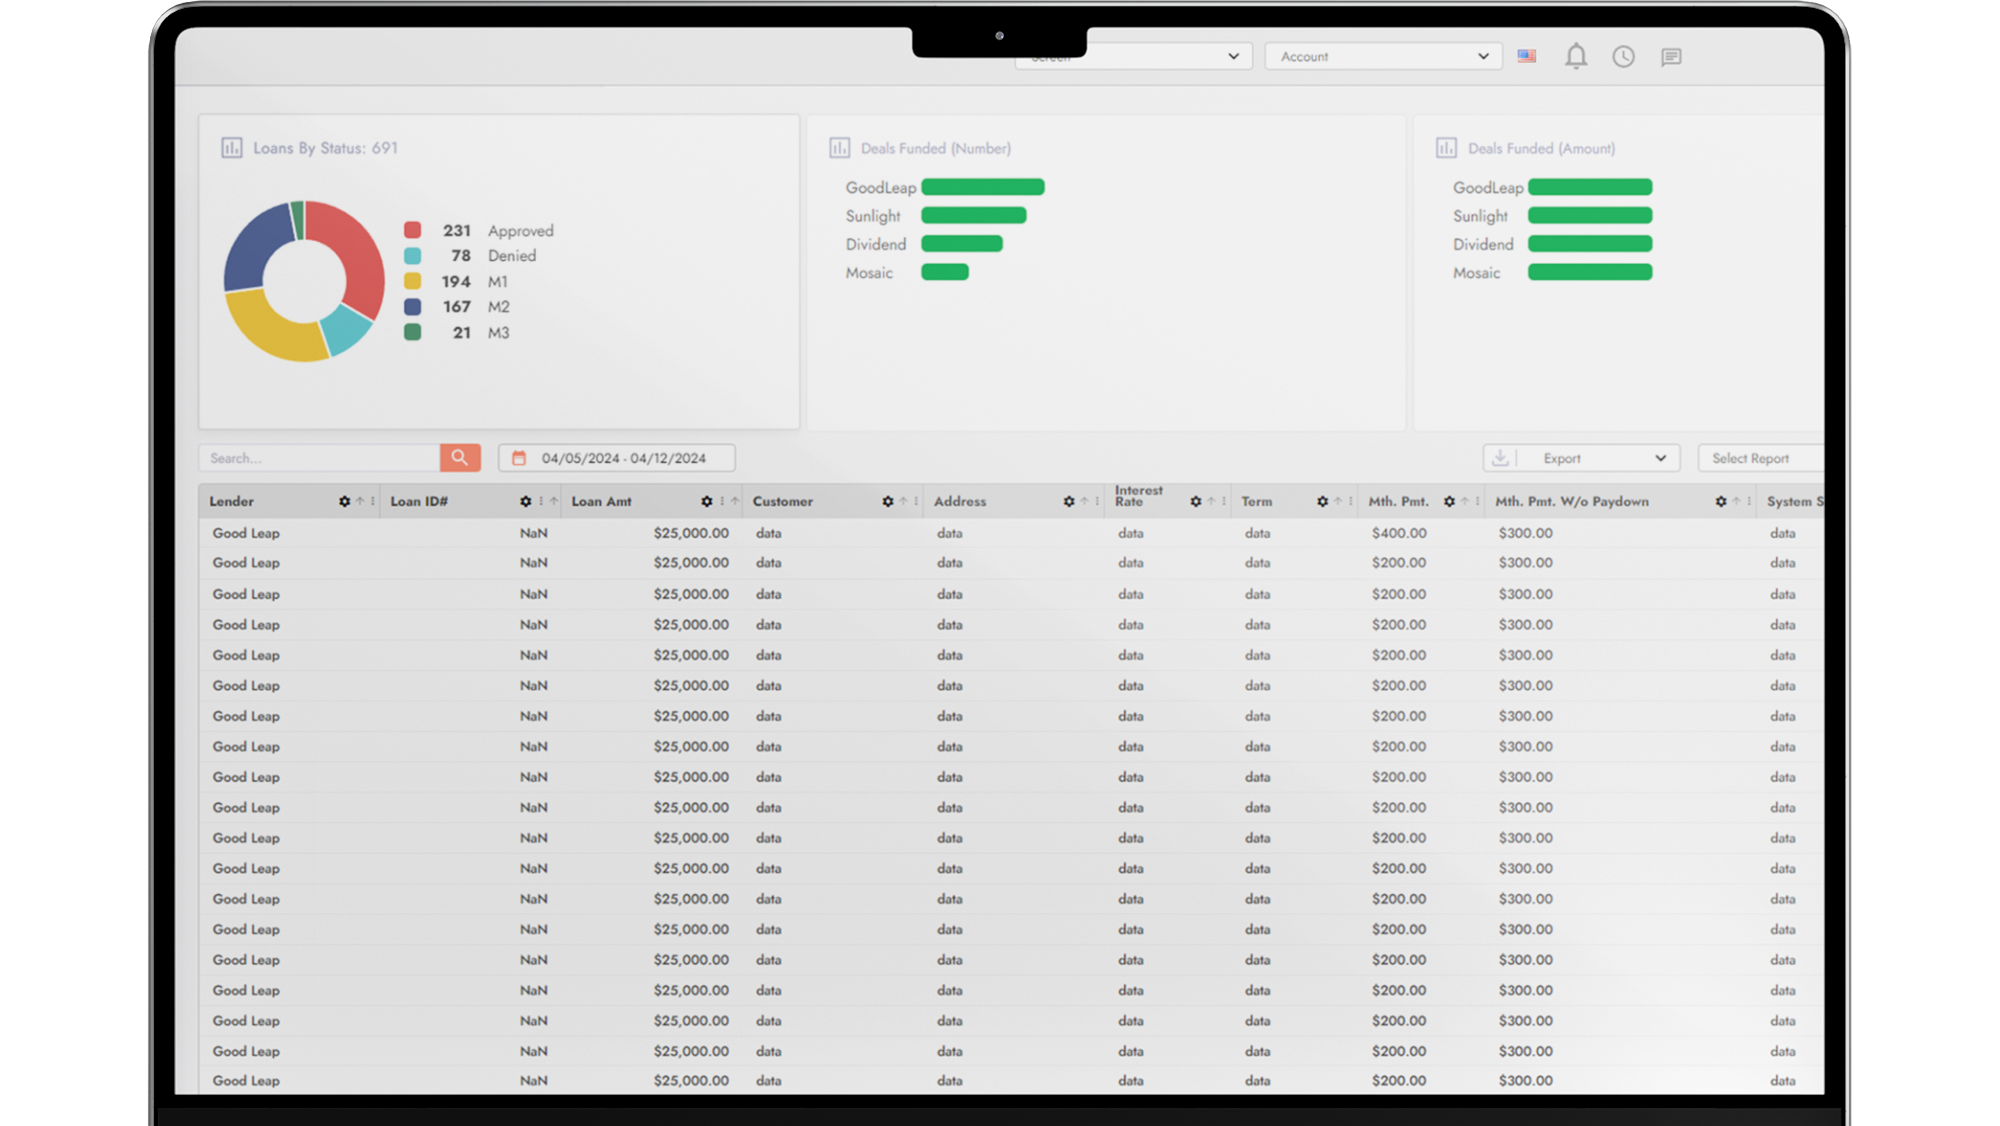Open the date range picker

617,458
